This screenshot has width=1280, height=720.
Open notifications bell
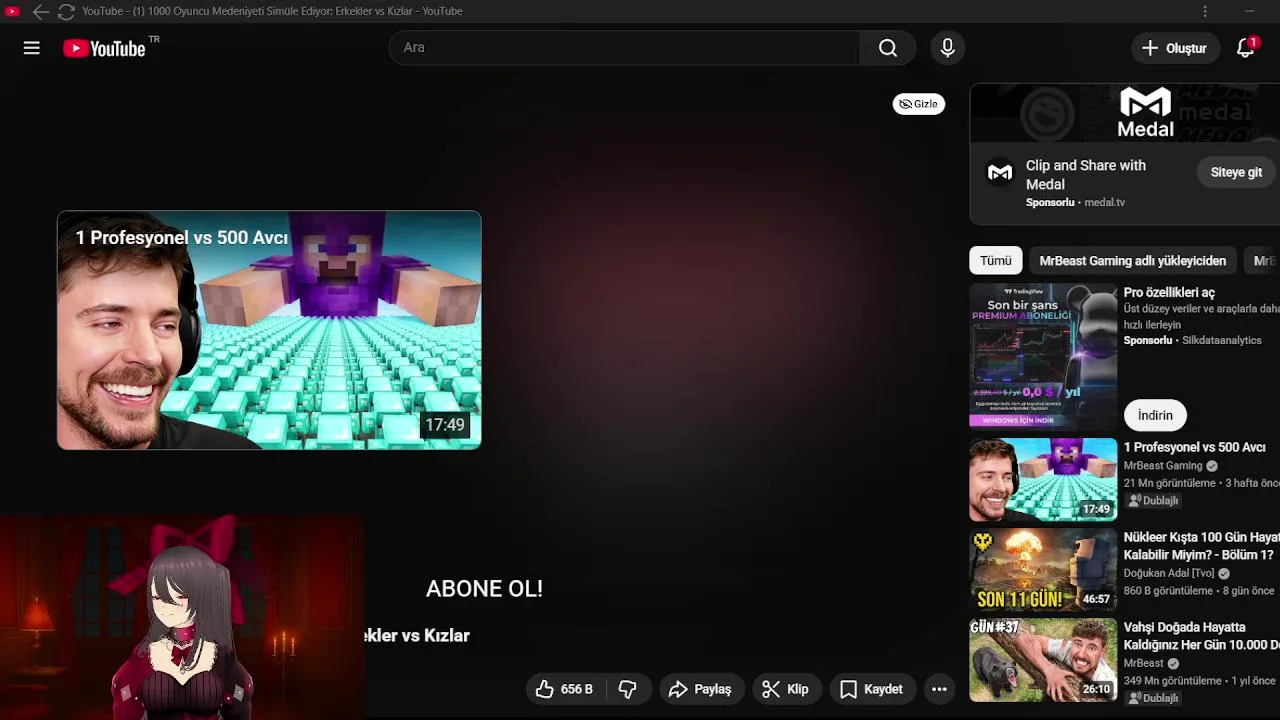tap(1246, 48)
